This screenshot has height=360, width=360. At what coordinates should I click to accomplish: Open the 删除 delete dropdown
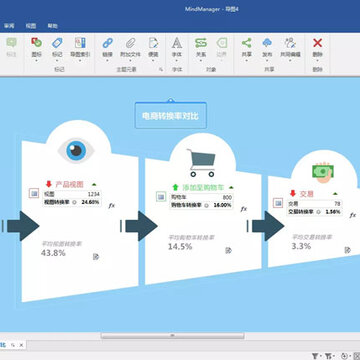317,61
